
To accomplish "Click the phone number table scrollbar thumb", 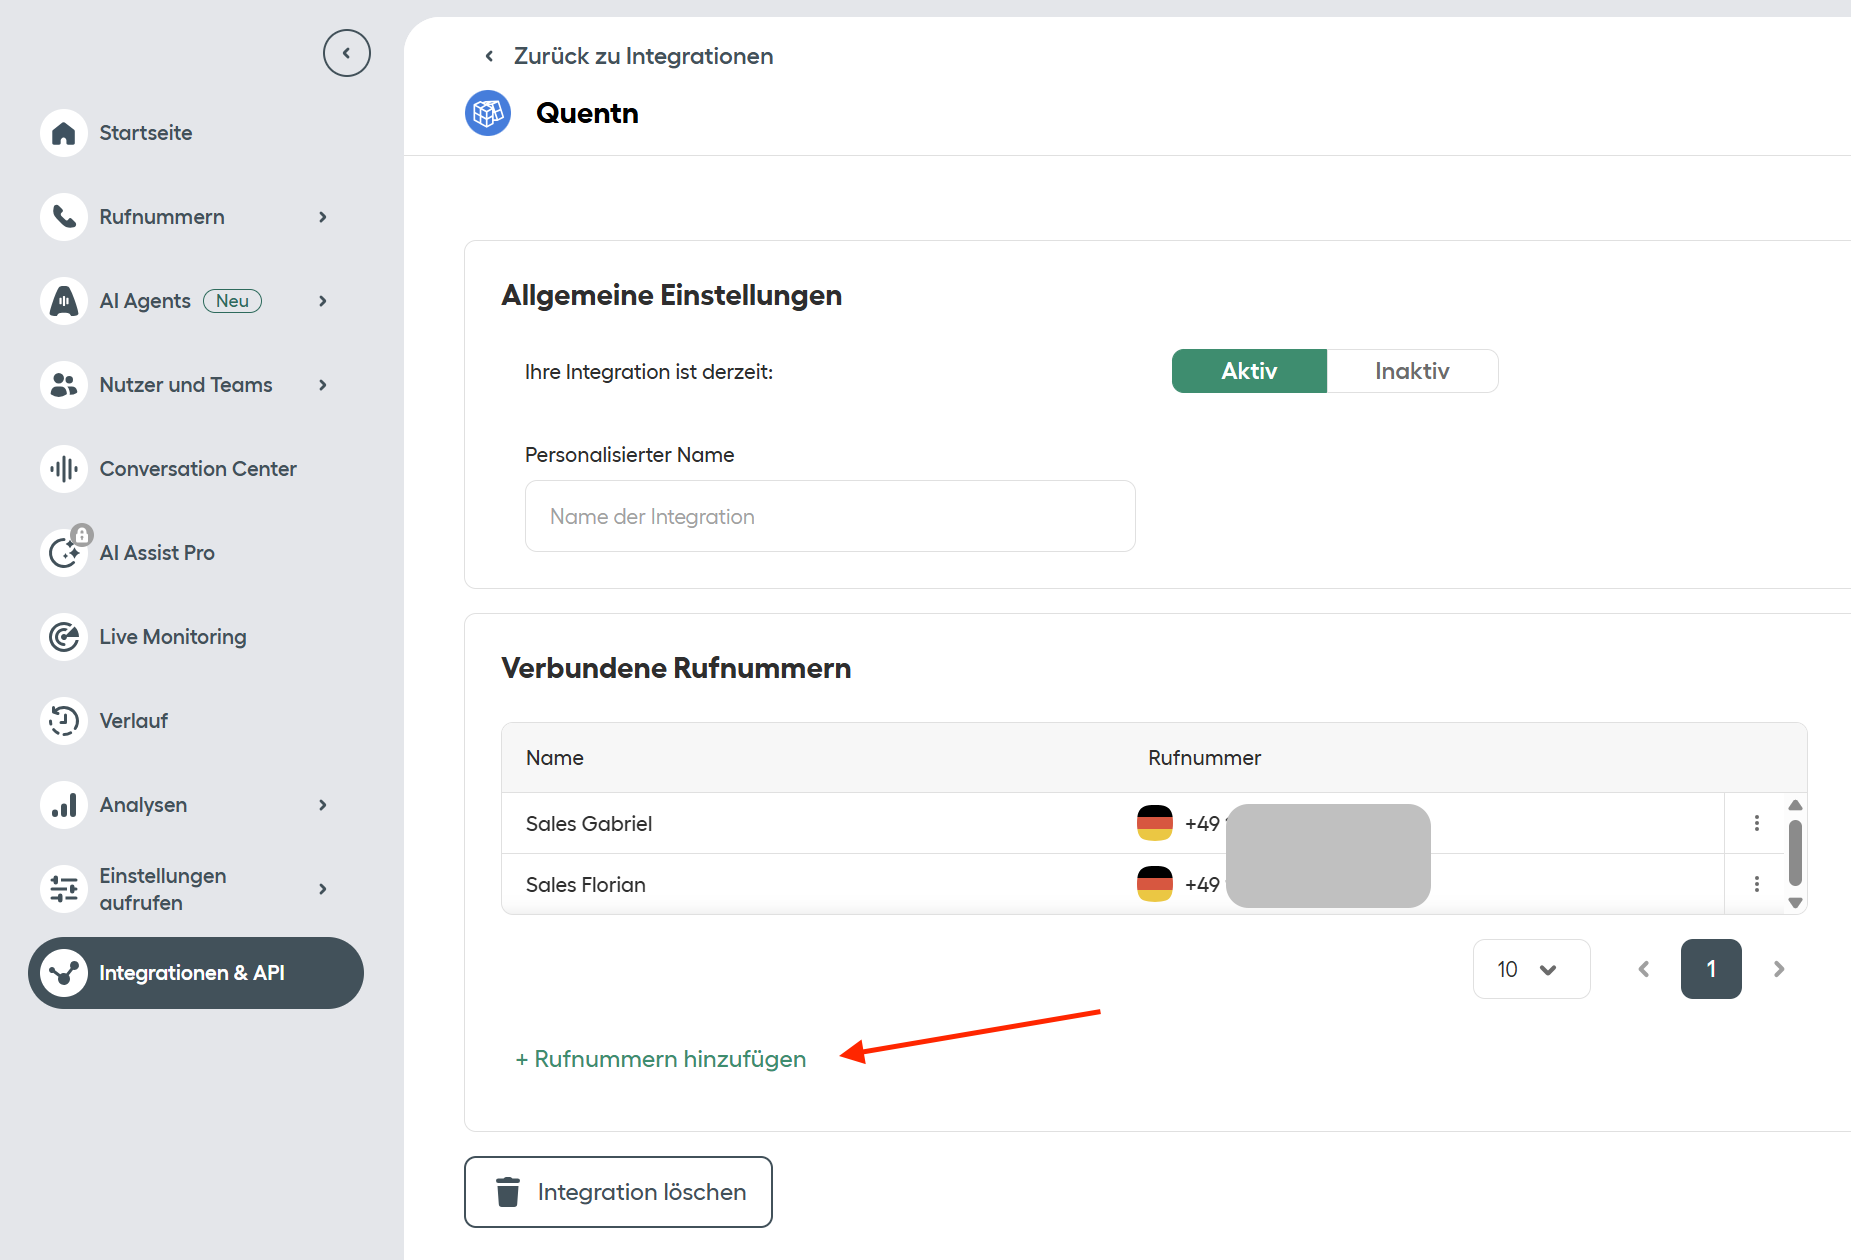I will 1795,853.
